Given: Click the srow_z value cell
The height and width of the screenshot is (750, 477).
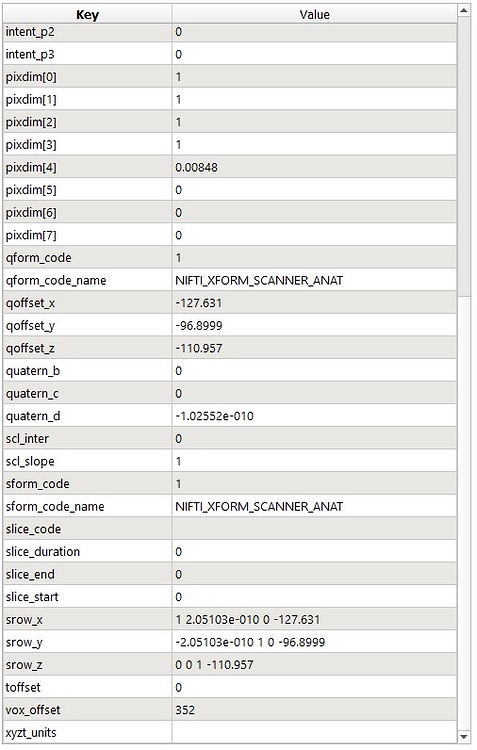Looking at the screenshot, I should pyautogui.click(x=314, y=665).
